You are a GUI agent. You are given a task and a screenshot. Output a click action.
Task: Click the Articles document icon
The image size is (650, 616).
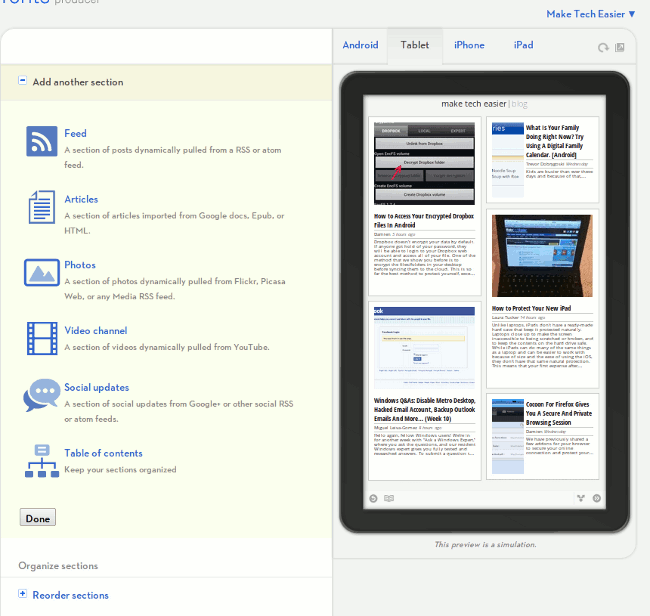[41, 207]
